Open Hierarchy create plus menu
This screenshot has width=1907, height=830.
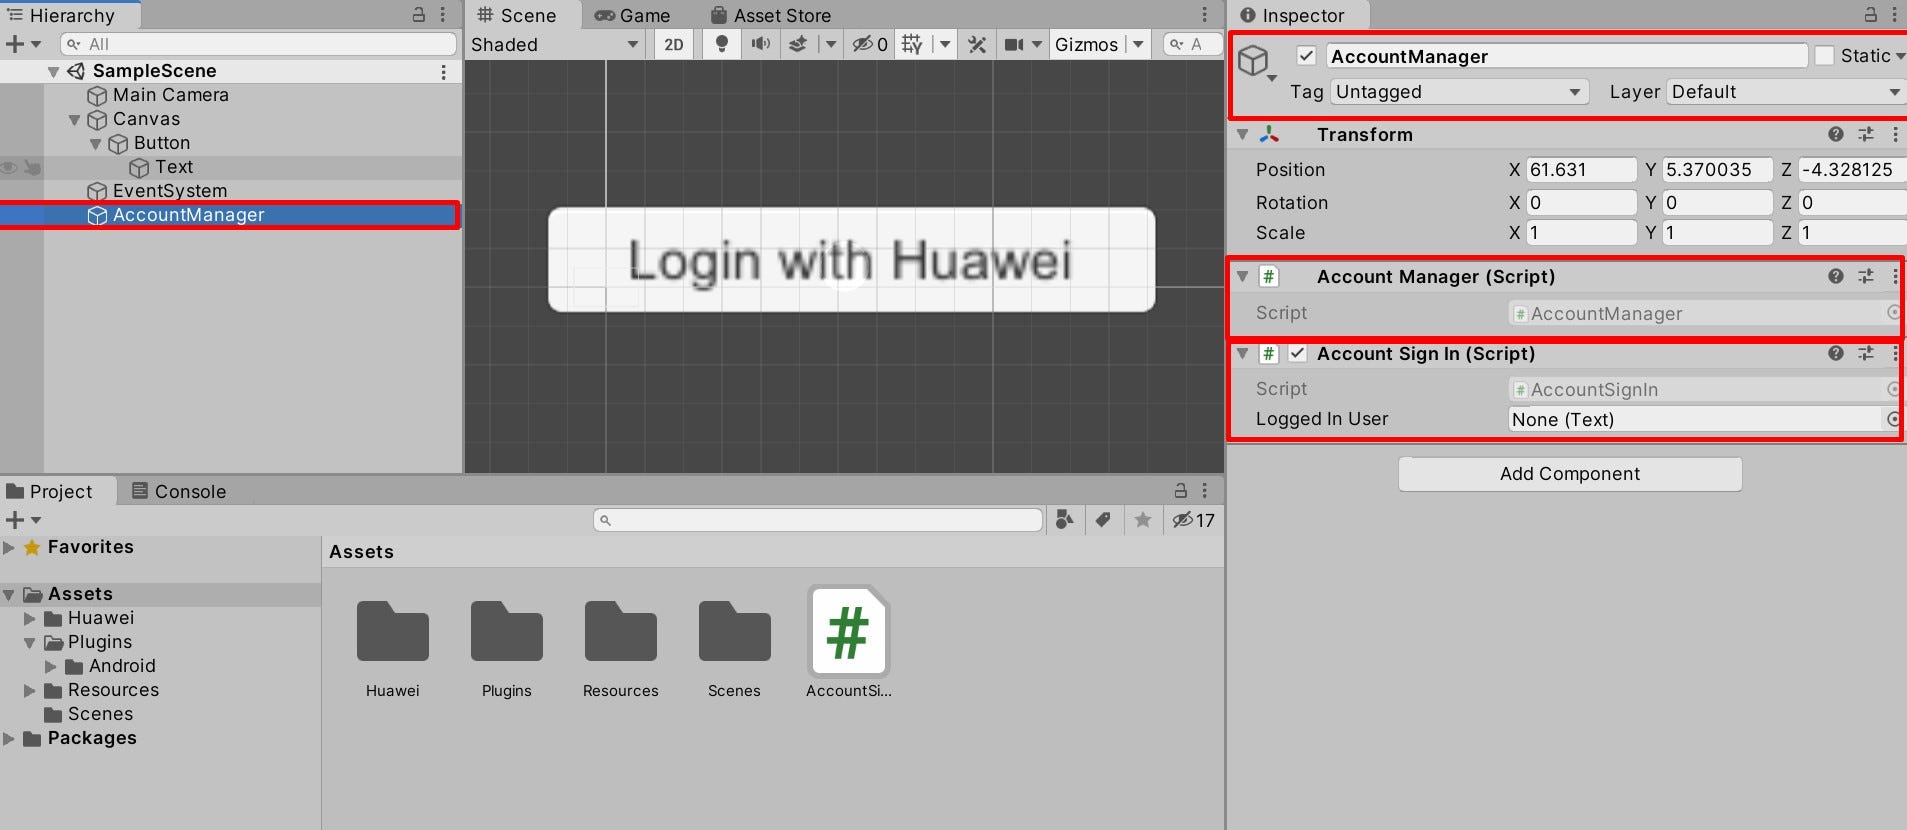[23, 44]
